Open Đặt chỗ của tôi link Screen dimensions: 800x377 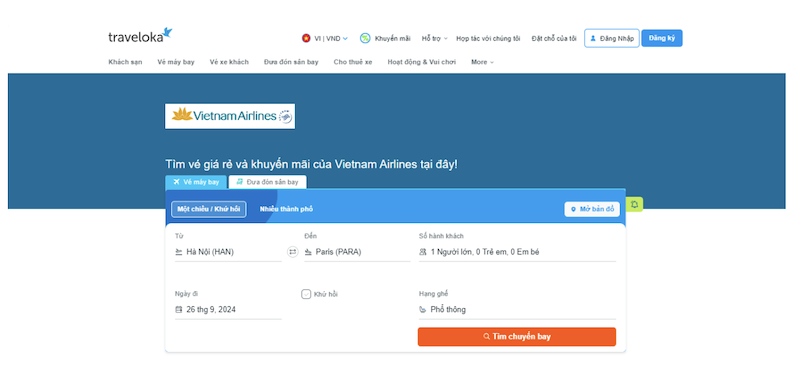tap(554, 38)
